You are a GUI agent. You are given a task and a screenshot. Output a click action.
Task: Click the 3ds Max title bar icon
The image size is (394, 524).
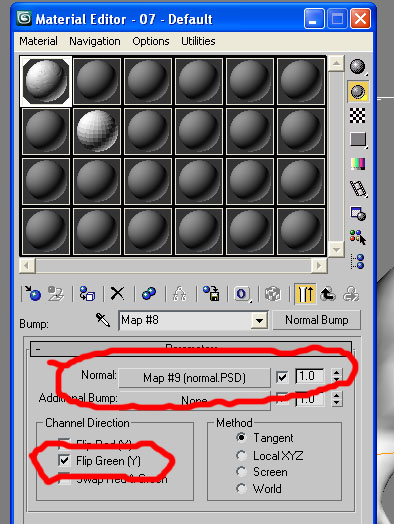click(24, 18)
